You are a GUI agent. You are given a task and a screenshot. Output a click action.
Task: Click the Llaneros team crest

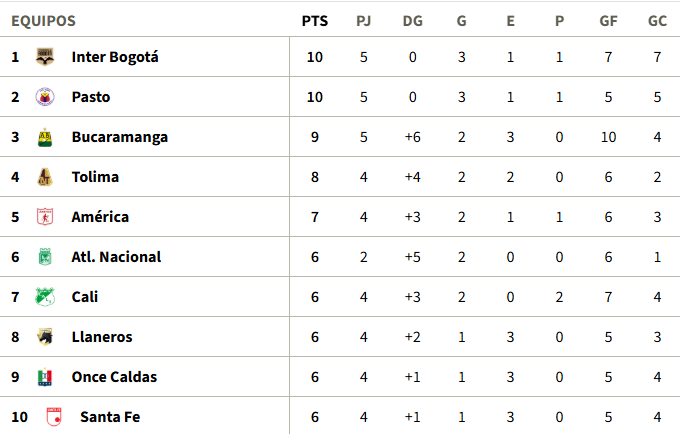(44, 337)
